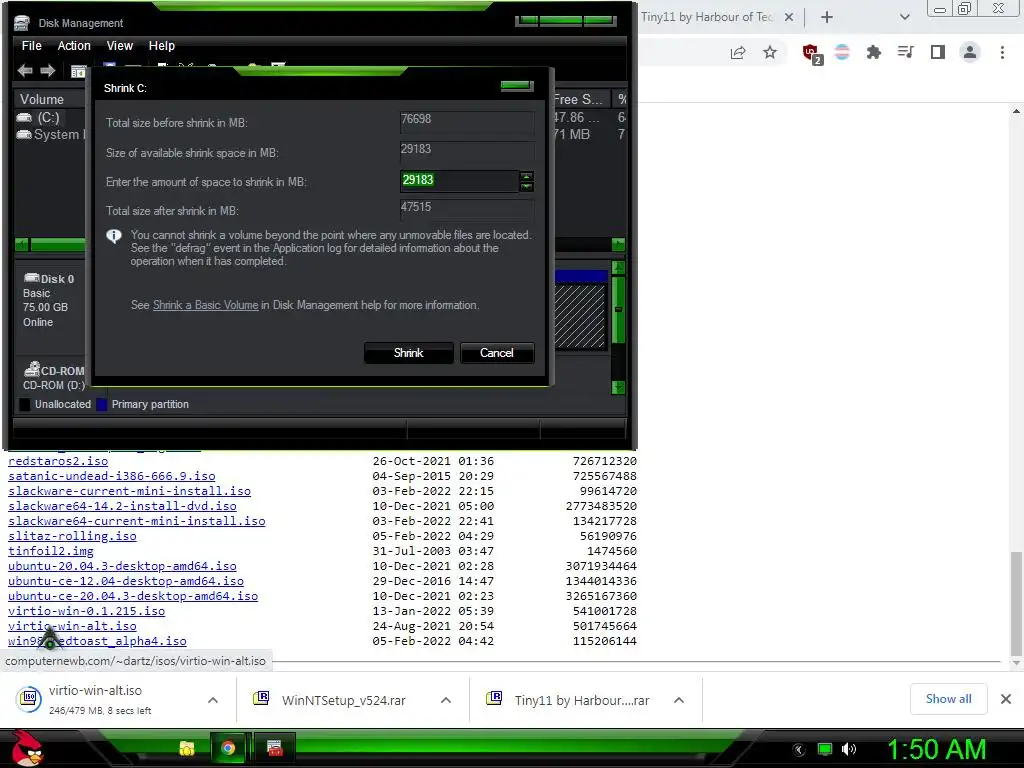Open the Shrink a Basic Volume help link
The image size is (1024, 768).
[205, 305]
